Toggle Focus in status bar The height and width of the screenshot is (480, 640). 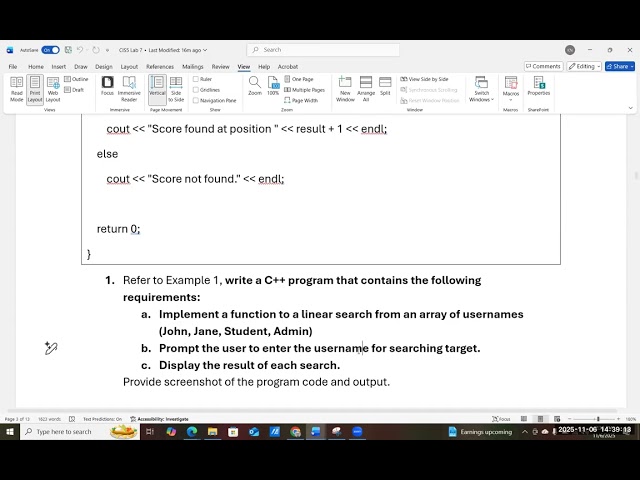click(x=501, y=419)
